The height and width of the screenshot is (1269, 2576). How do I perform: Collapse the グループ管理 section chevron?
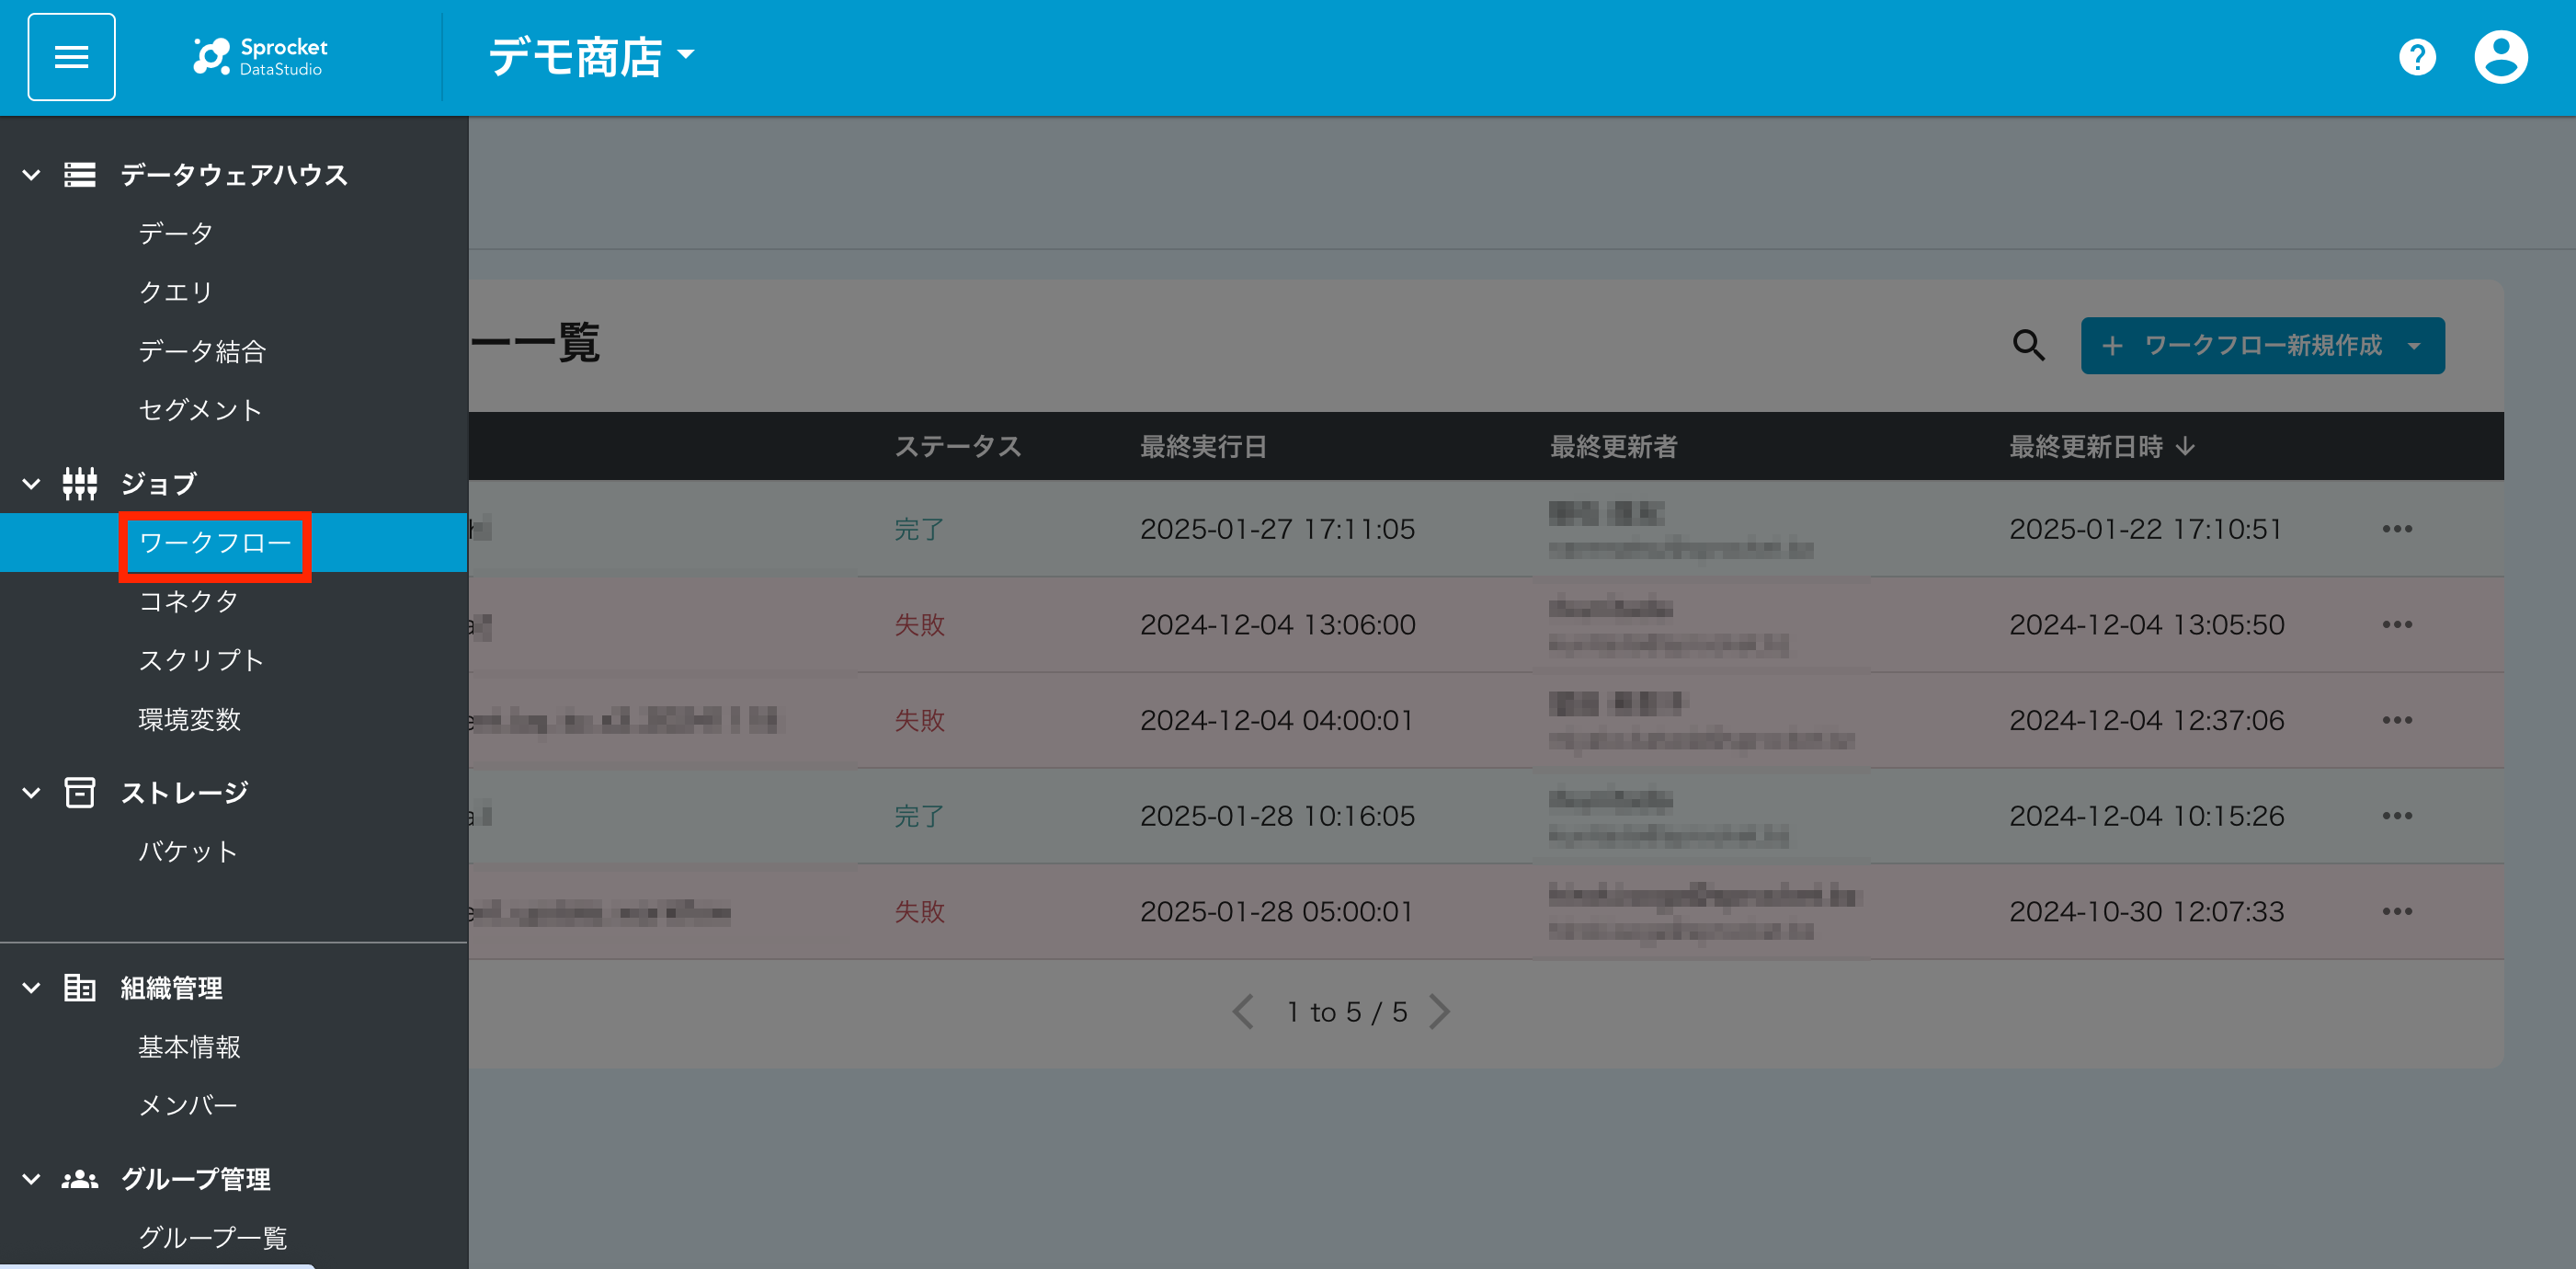pos(32,1180)
